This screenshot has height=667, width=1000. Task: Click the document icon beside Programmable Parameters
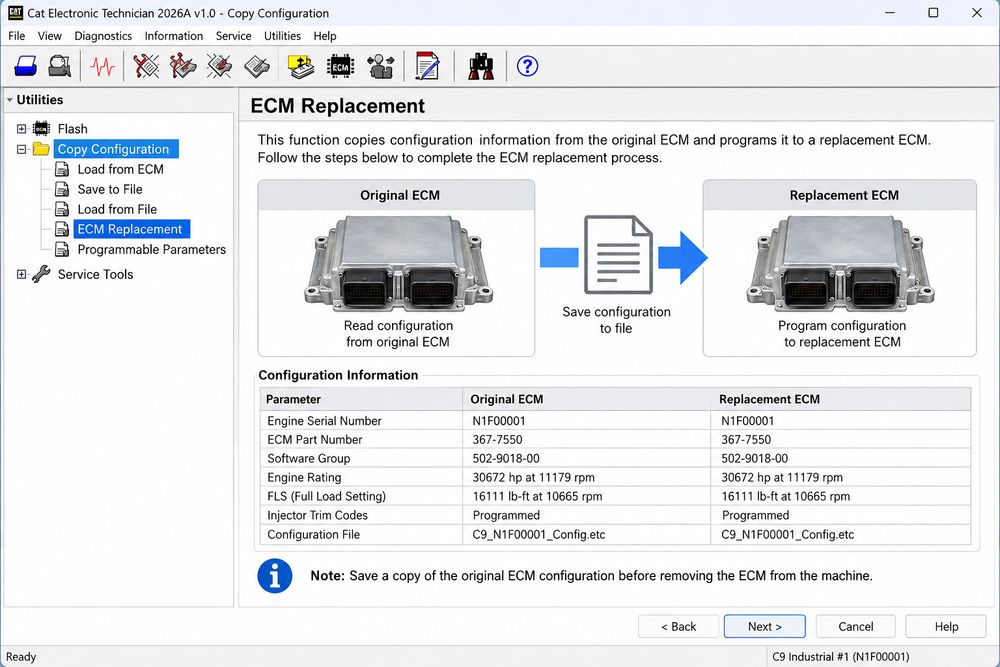pos(62,249)
